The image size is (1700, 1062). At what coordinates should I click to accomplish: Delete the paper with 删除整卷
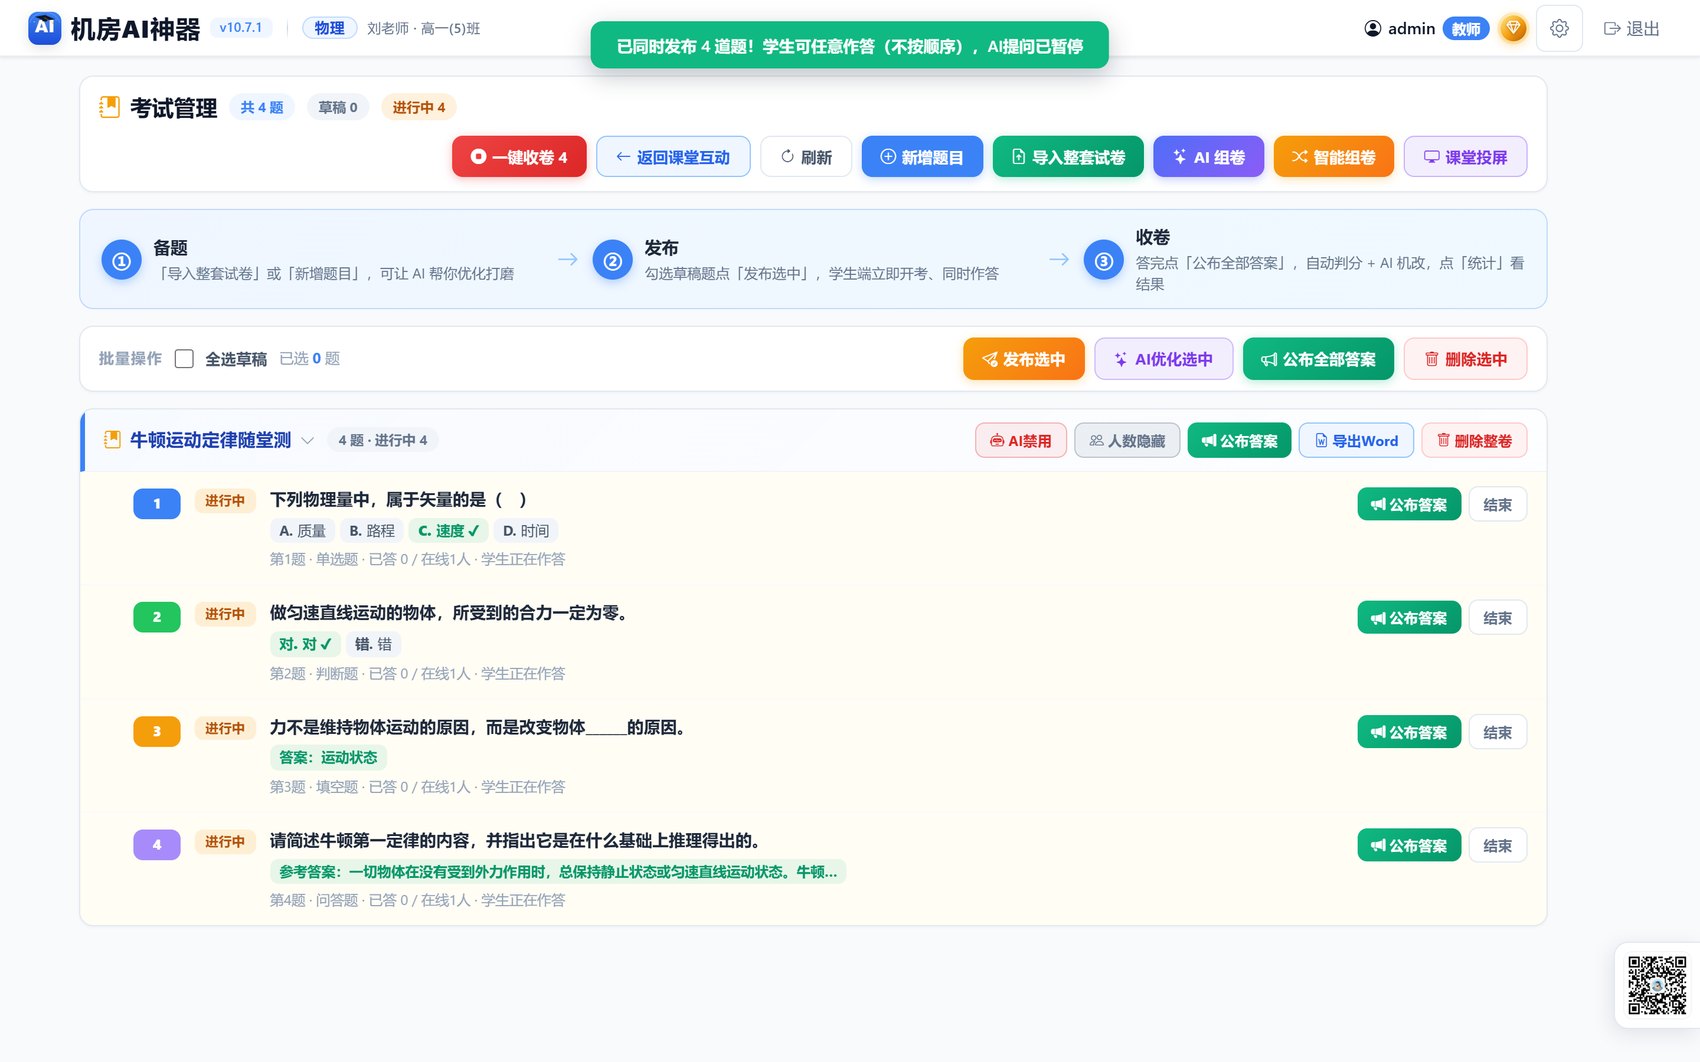coord(1474,441)
